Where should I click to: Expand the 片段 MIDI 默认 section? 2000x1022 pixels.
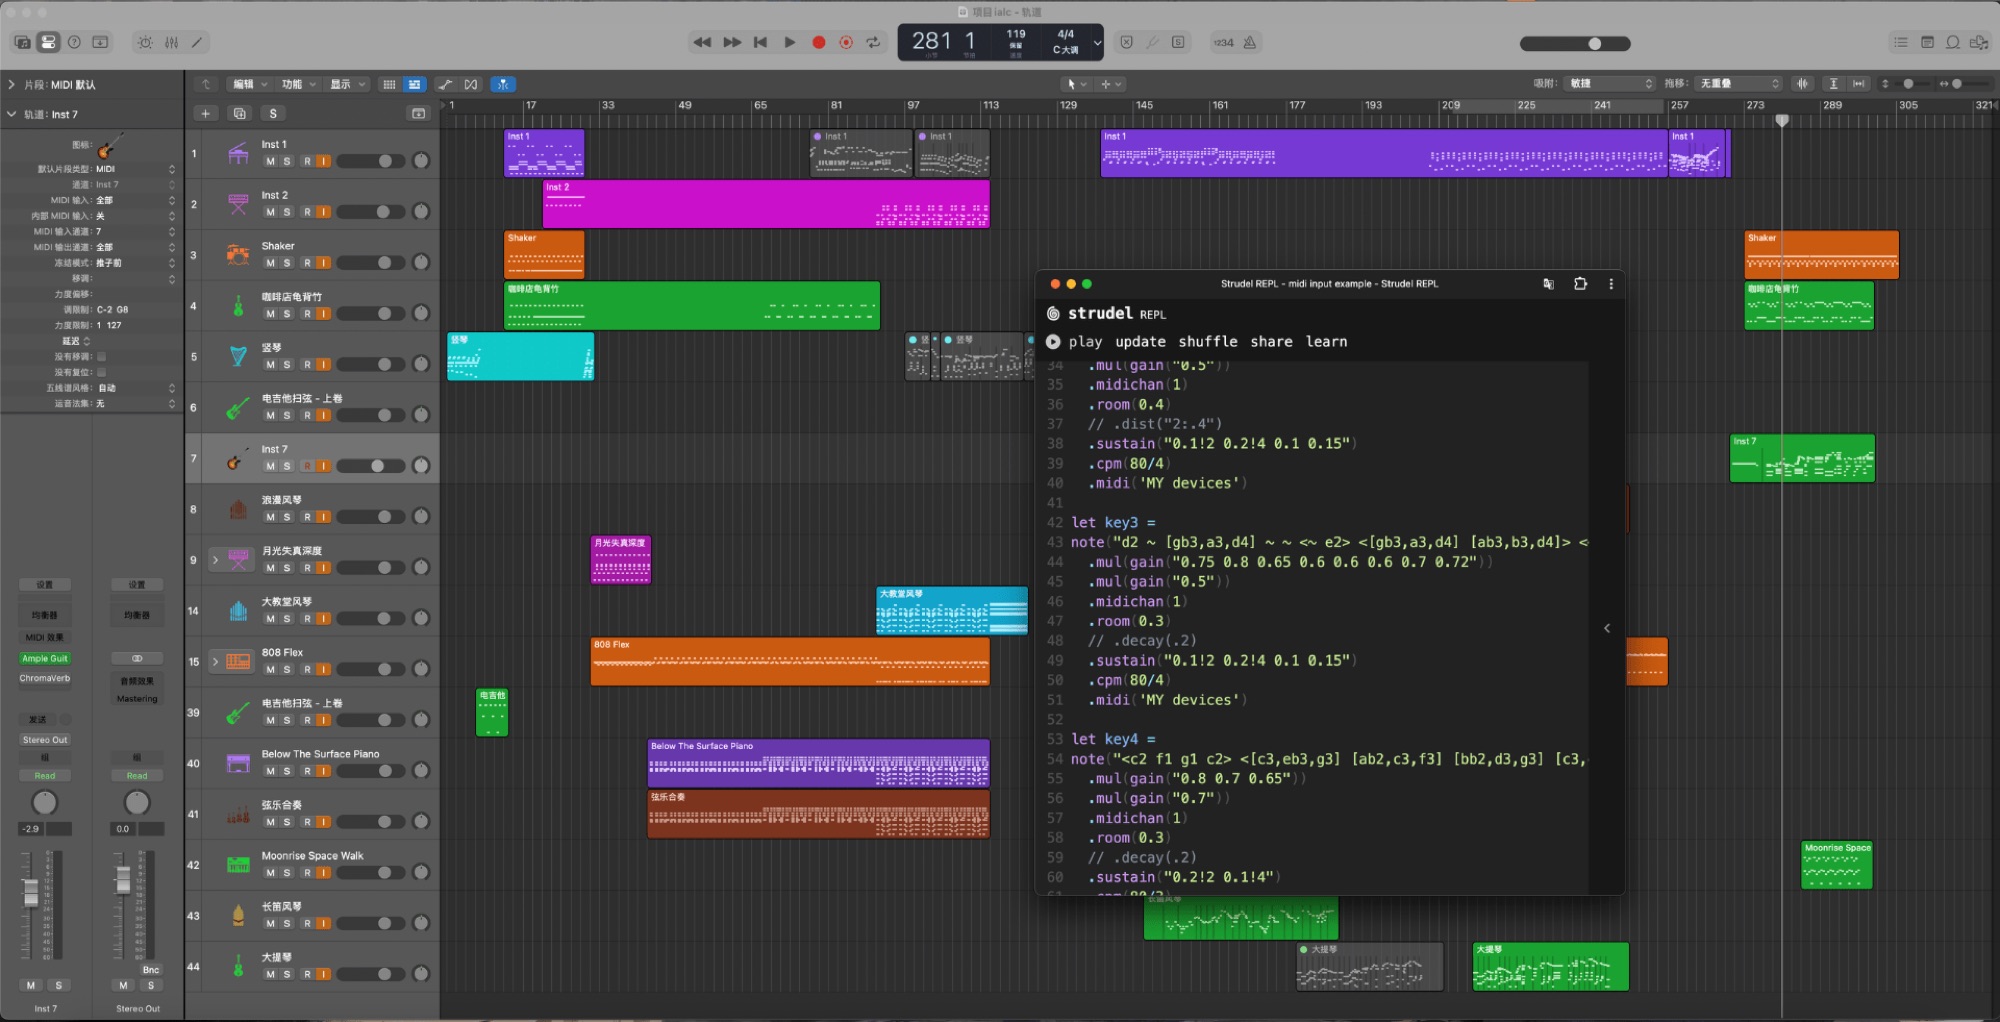point(11,85)
